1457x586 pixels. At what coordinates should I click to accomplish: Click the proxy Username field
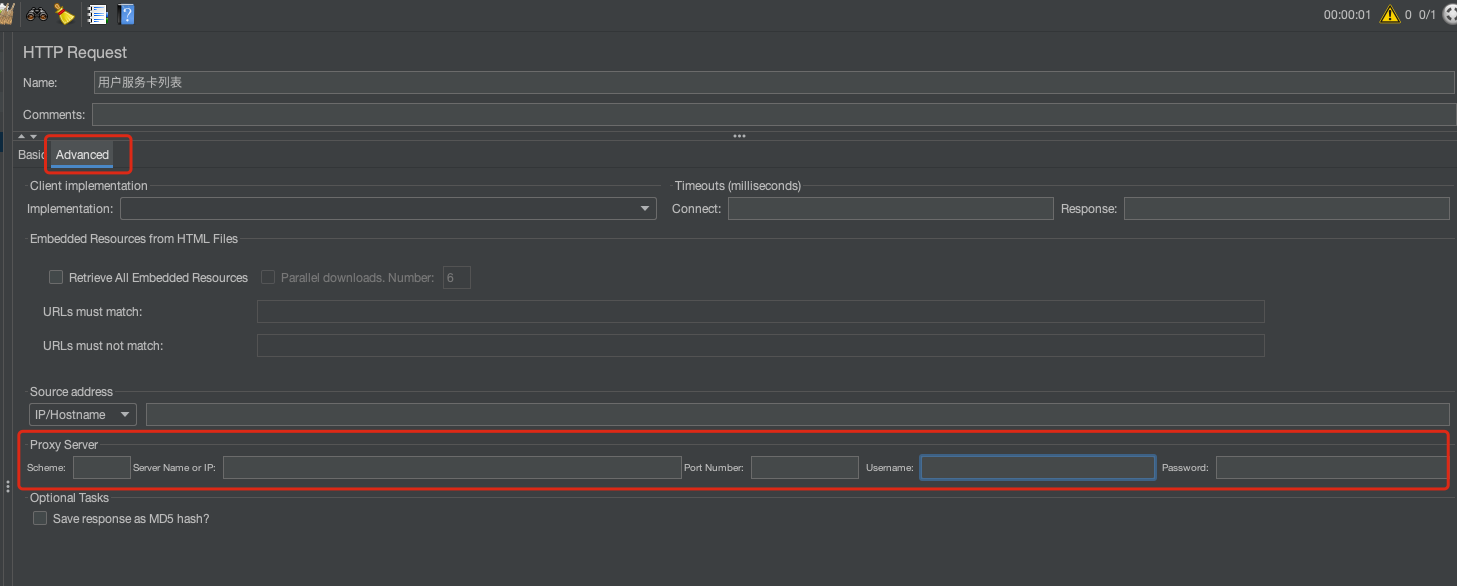coord(1038,467)
